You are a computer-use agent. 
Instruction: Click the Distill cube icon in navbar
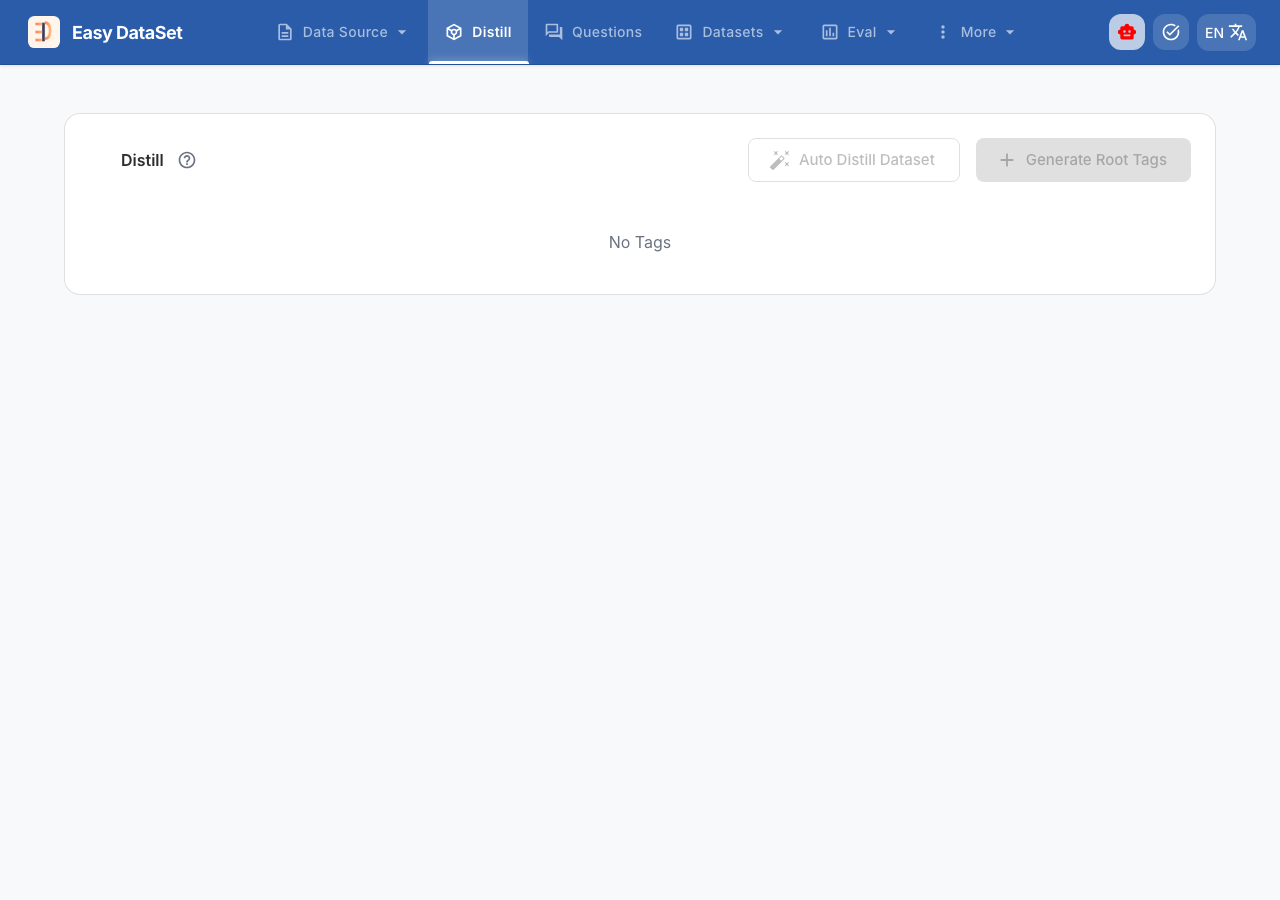coord(454,32)
